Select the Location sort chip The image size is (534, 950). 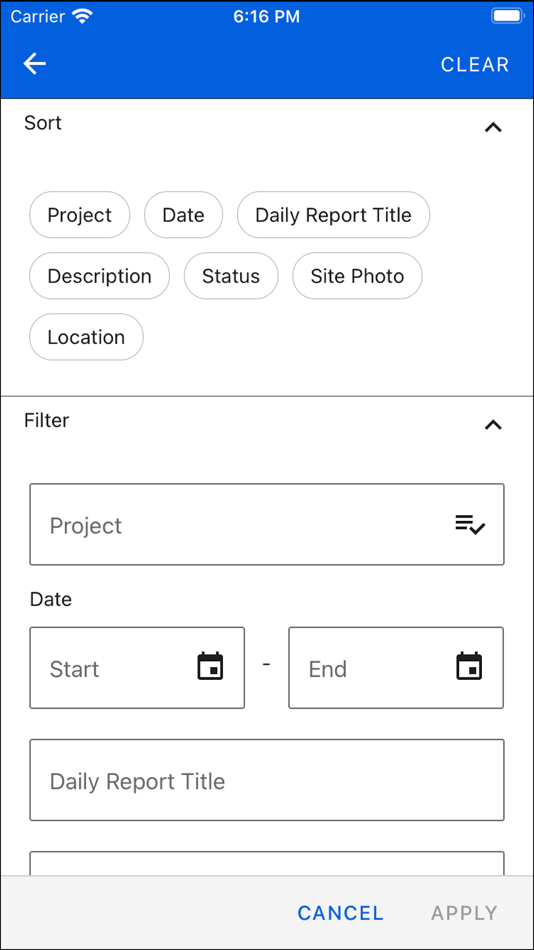coord(86,337)
